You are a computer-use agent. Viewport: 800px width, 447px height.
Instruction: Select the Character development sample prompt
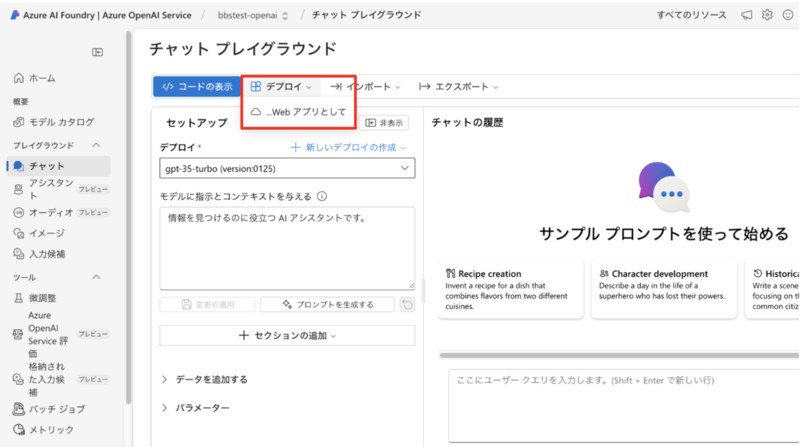pyautogui.click(x=664, y=289)
